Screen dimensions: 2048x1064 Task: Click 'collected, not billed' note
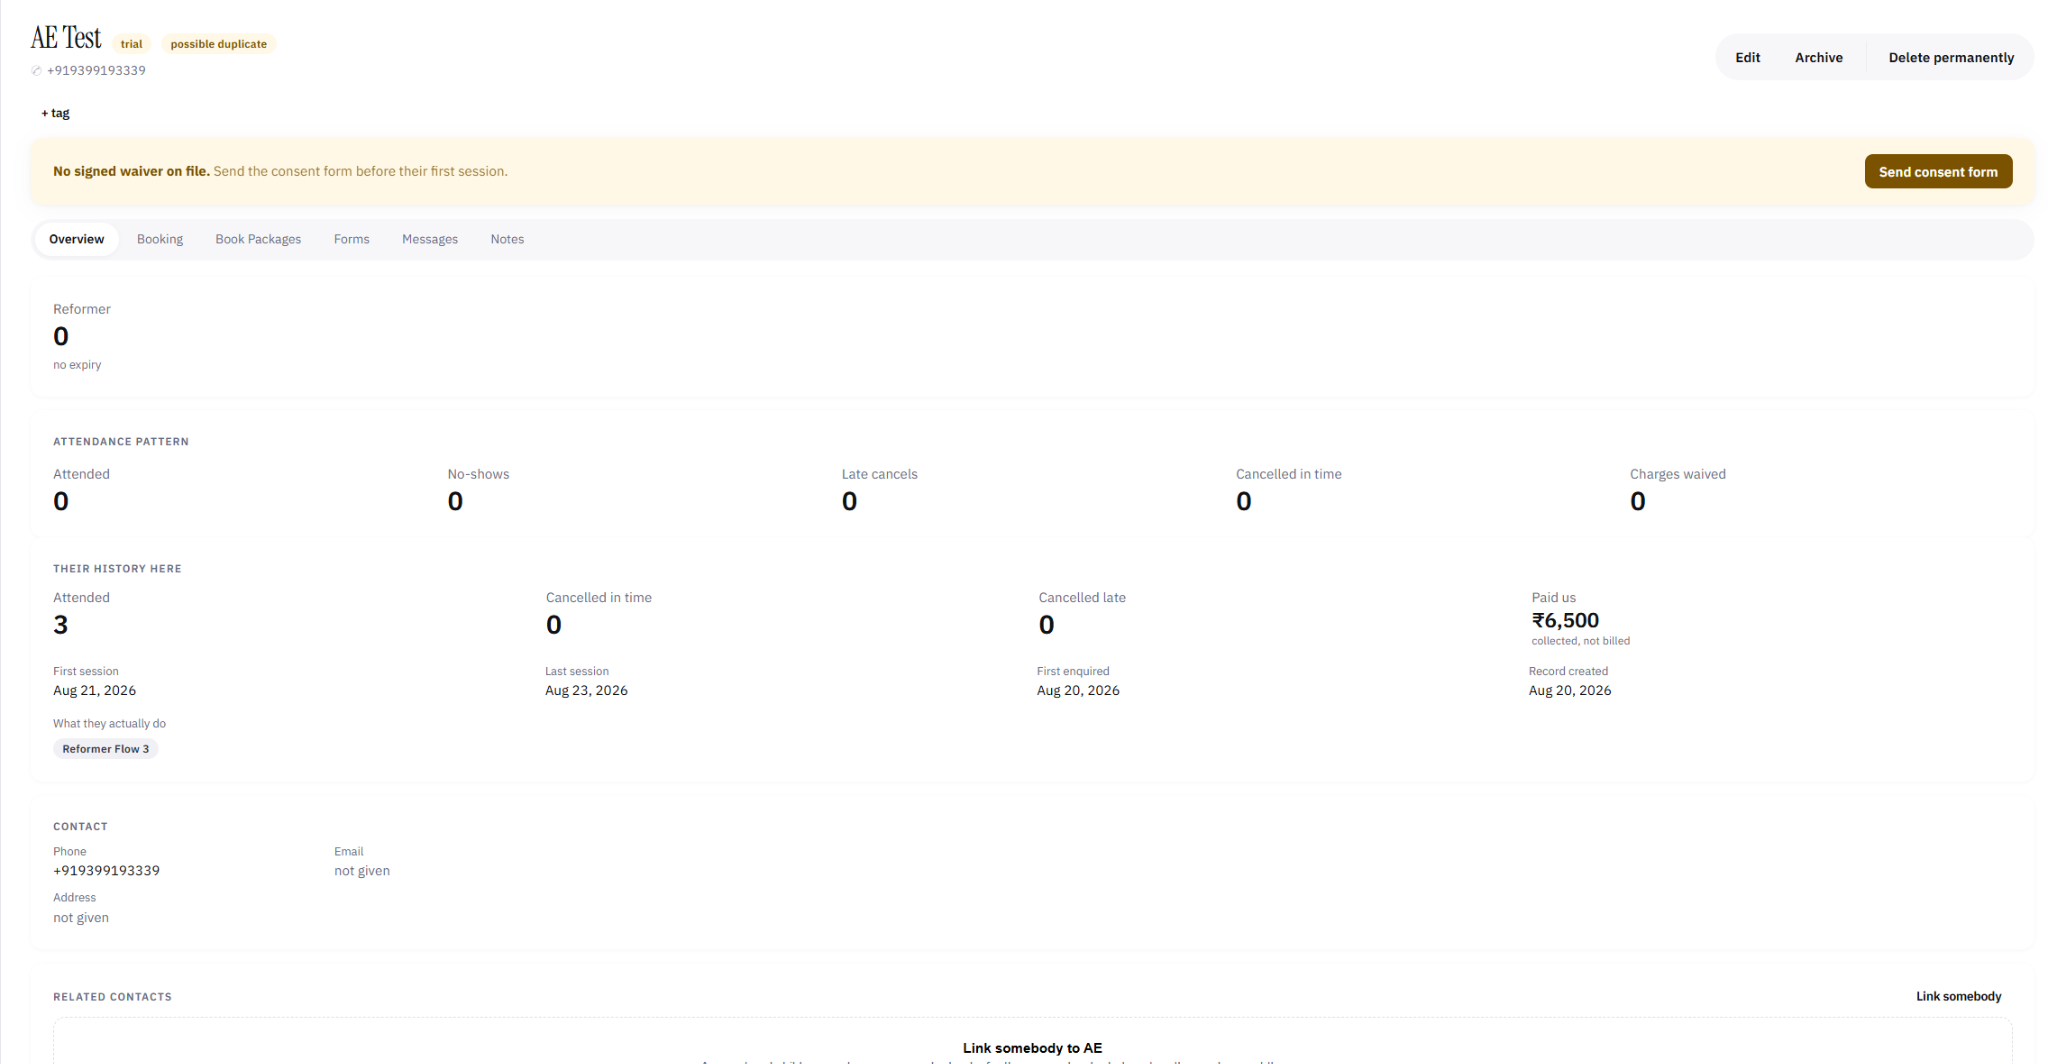coord(1580,641)
